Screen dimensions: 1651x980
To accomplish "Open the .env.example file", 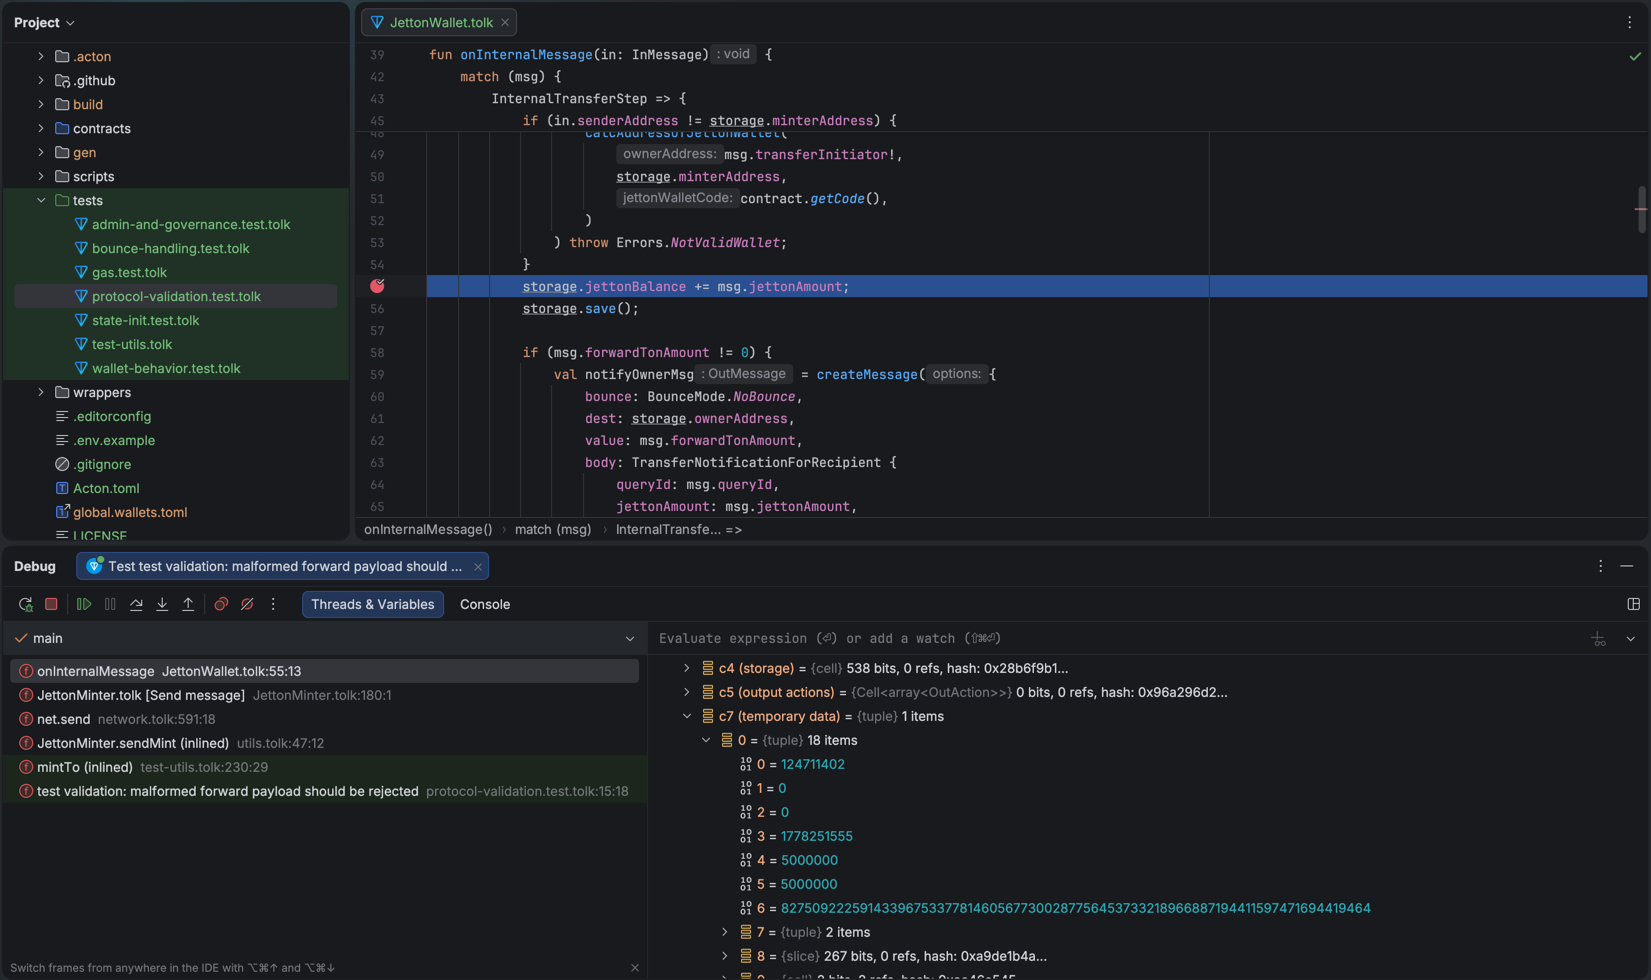I will click(x=113, y=440).
